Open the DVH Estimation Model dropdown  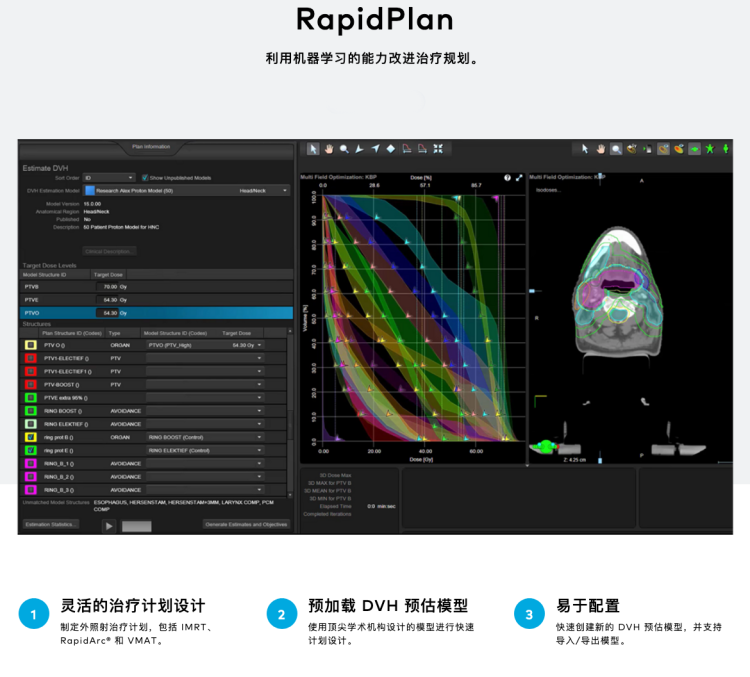187,190
